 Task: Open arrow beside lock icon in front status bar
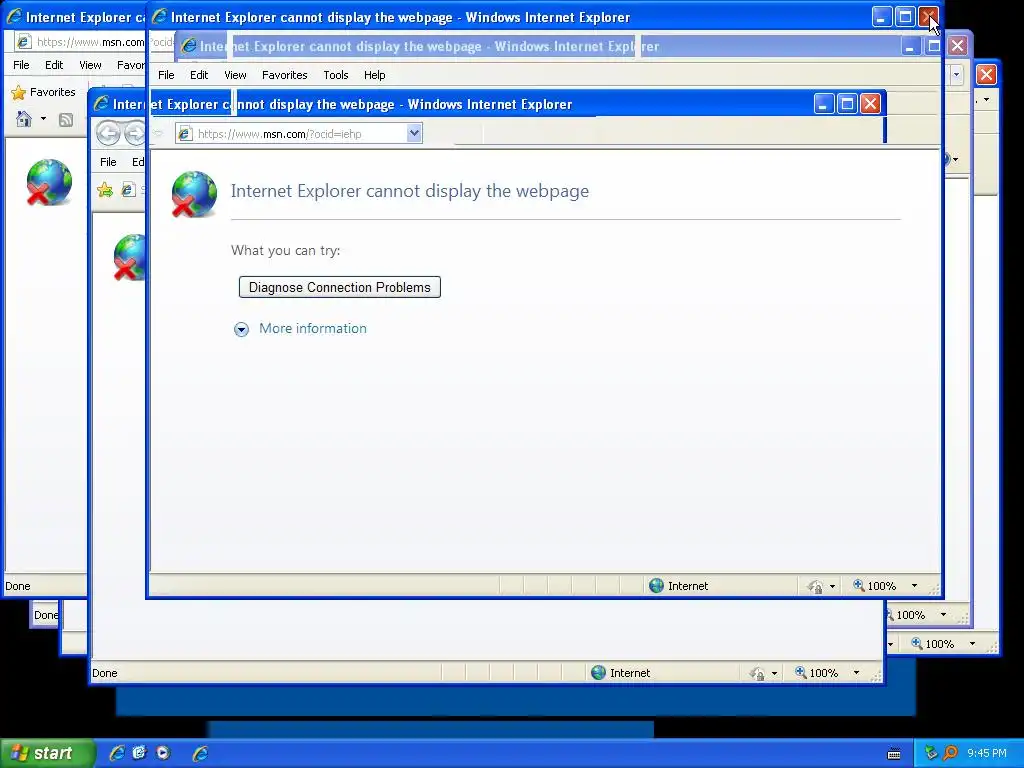point(832,586)
